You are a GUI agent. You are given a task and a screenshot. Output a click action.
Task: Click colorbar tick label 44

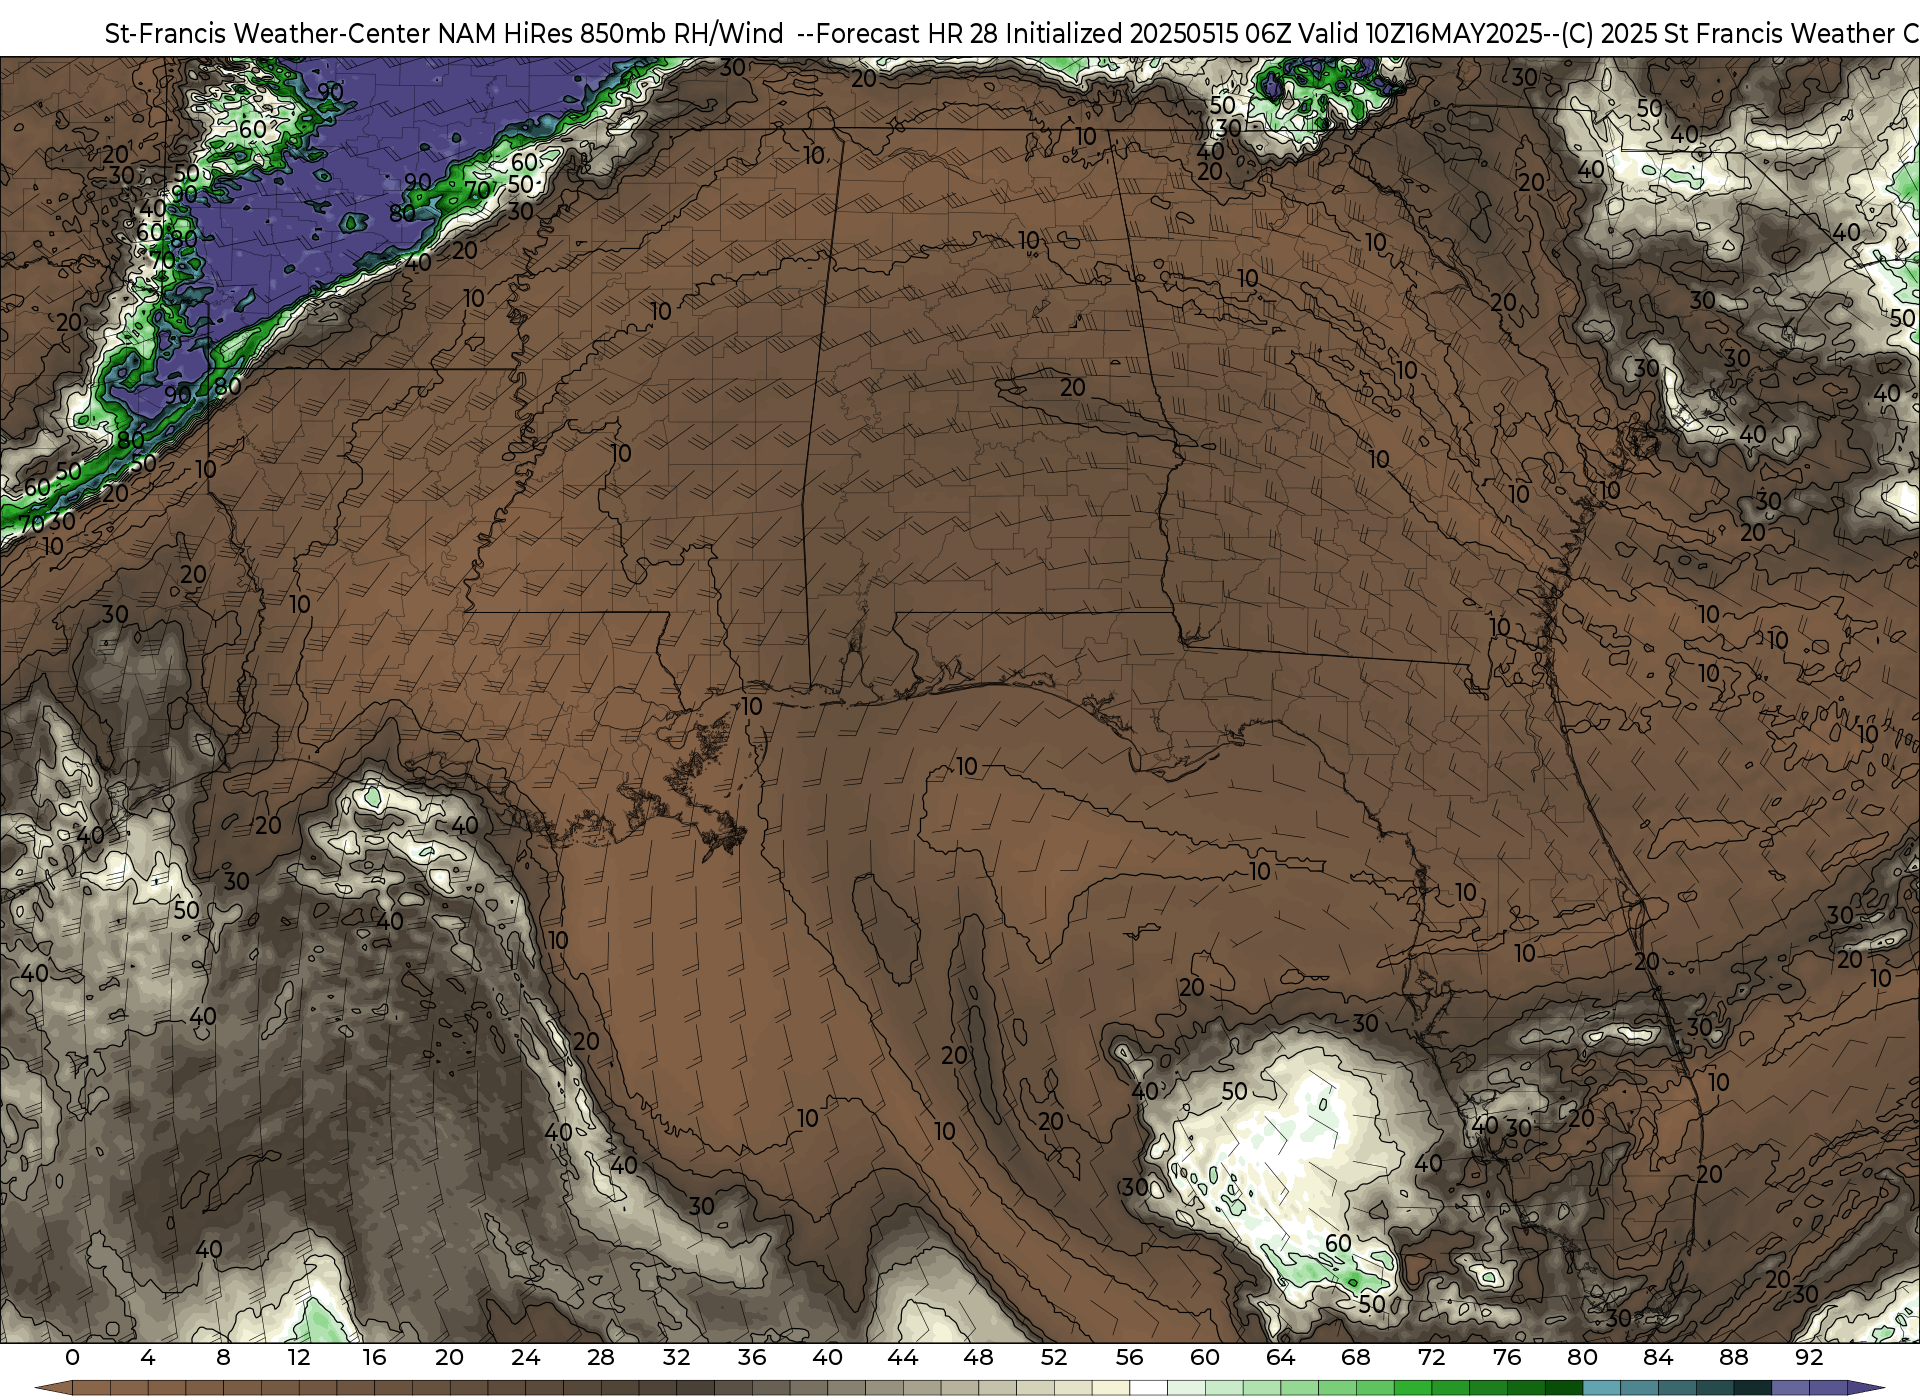pos(903,1357)
